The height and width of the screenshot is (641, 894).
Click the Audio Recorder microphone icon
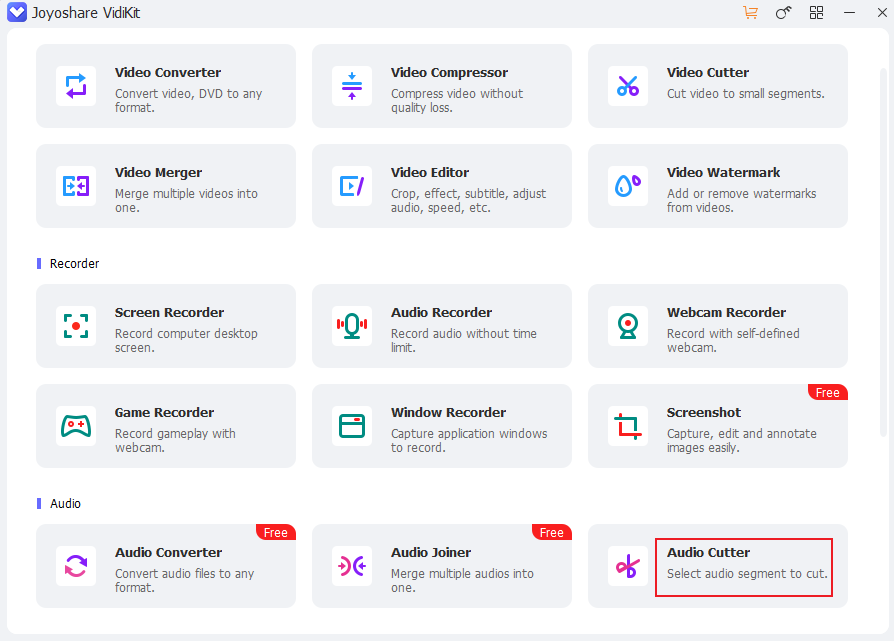[x=352, y=326]
